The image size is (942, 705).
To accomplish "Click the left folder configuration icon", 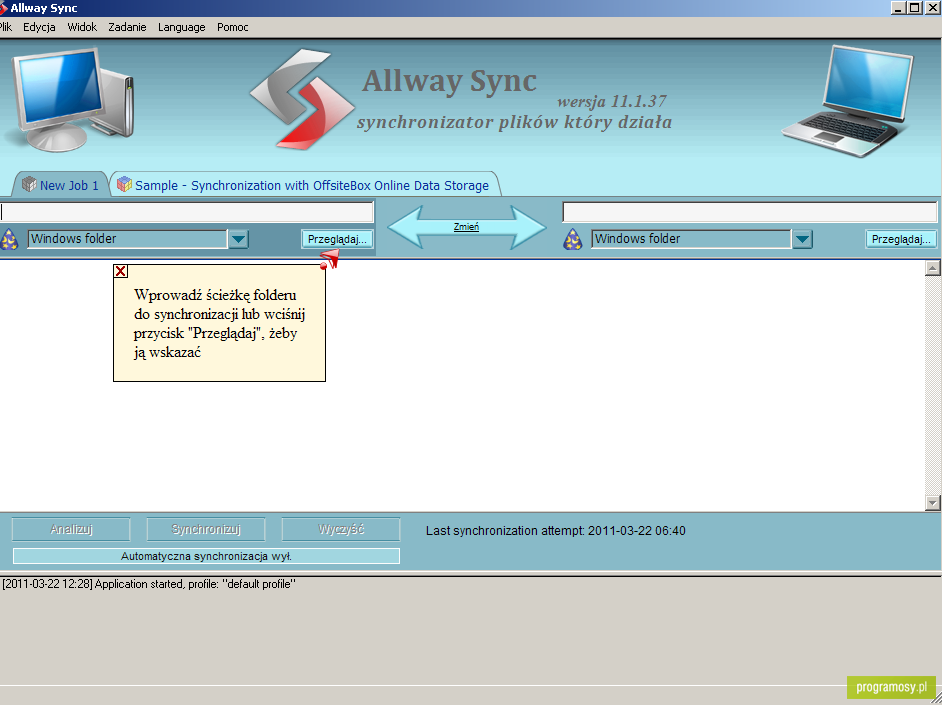I will (x=10, y=239).
